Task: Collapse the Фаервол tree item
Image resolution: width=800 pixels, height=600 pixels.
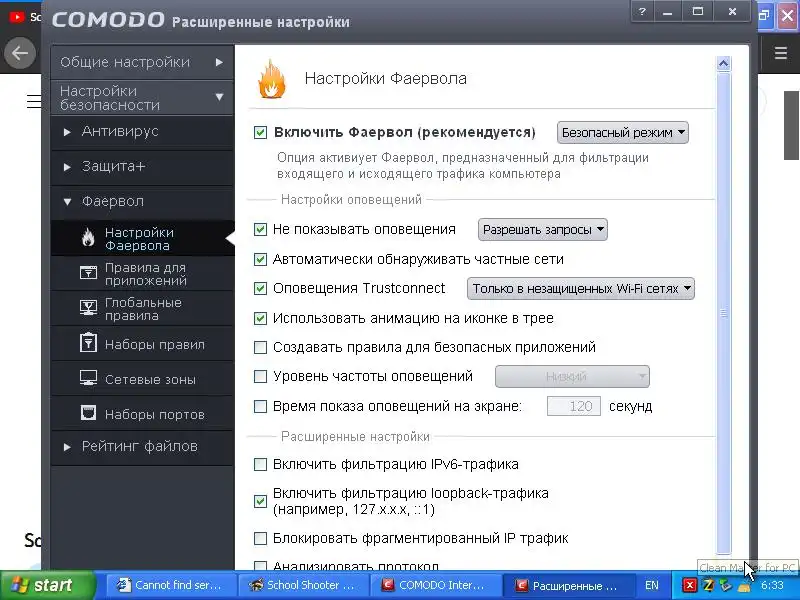Action: tap(142, 202)
